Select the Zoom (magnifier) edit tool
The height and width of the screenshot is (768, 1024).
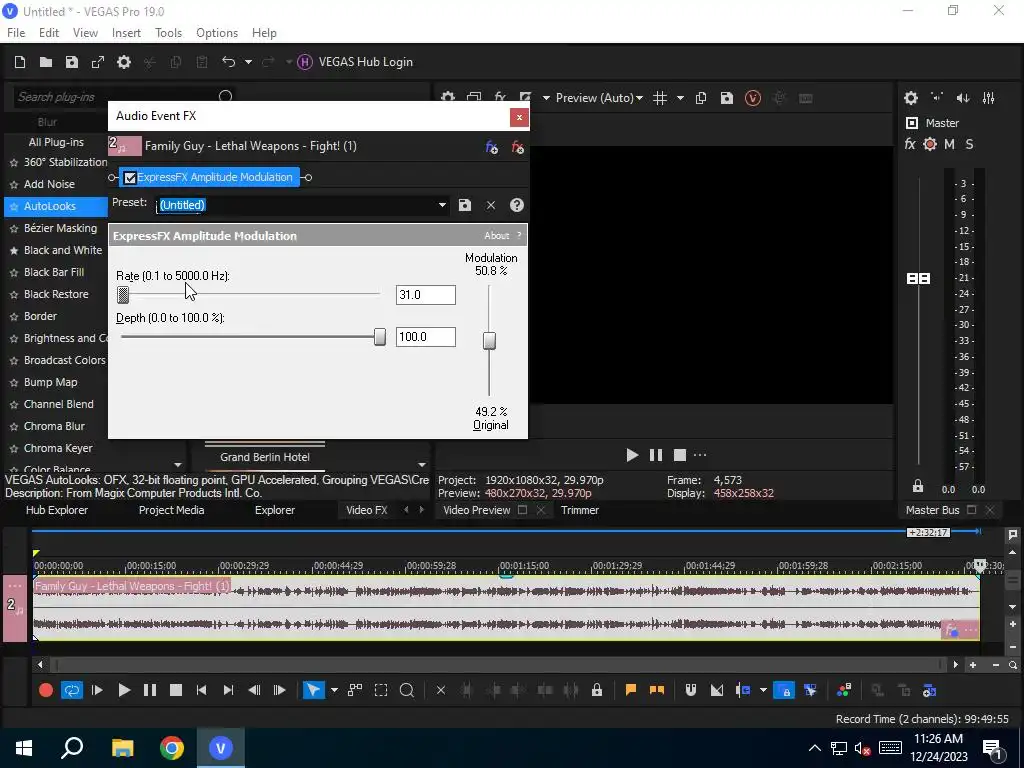pyautogui.click(x=407, y=690)
